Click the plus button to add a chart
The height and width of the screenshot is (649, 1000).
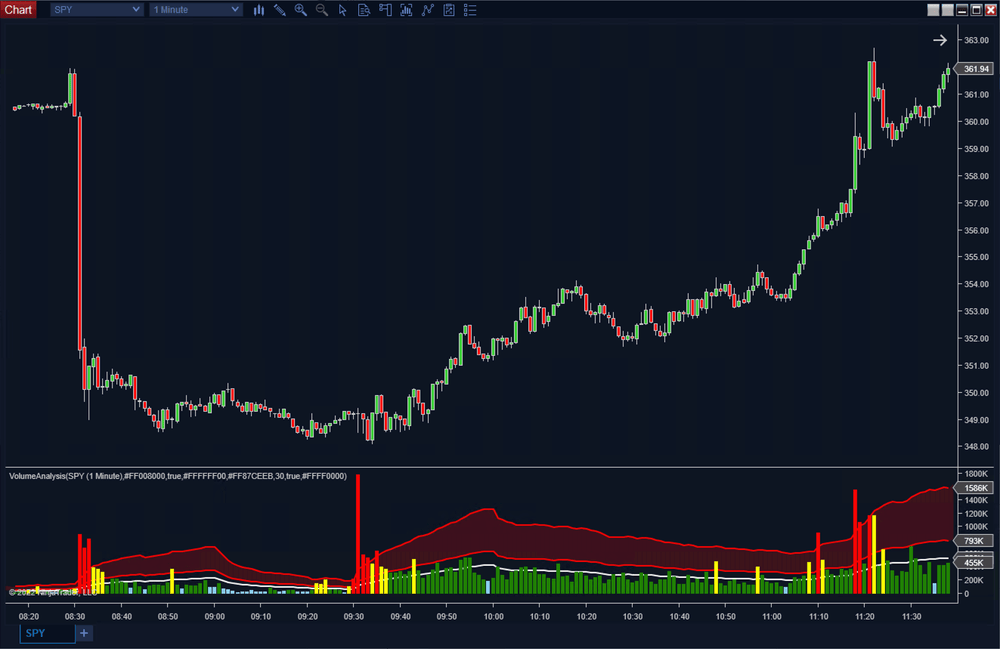click(84, 633)
